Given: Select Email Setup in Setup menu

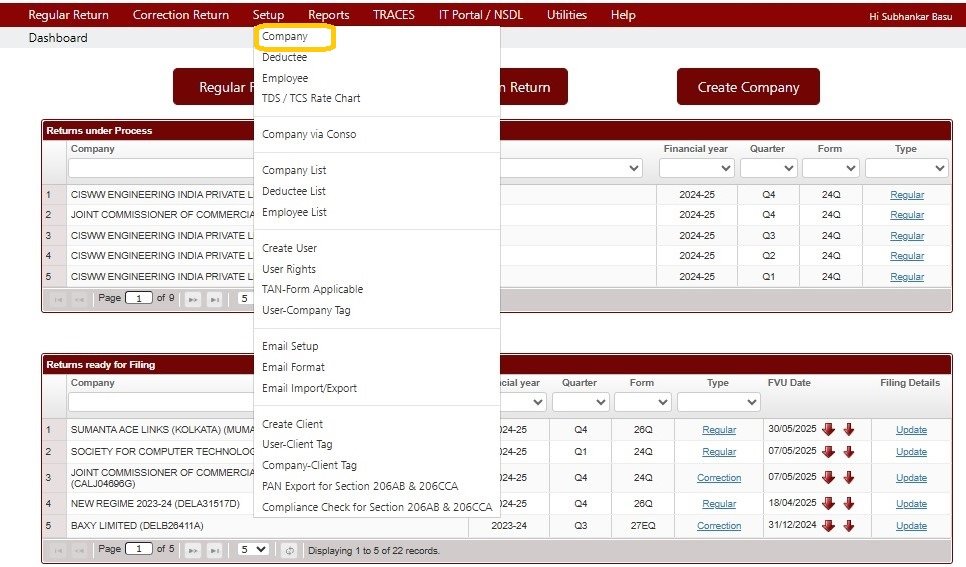Looking at the screenshot, I should click(x=290, y=346).
